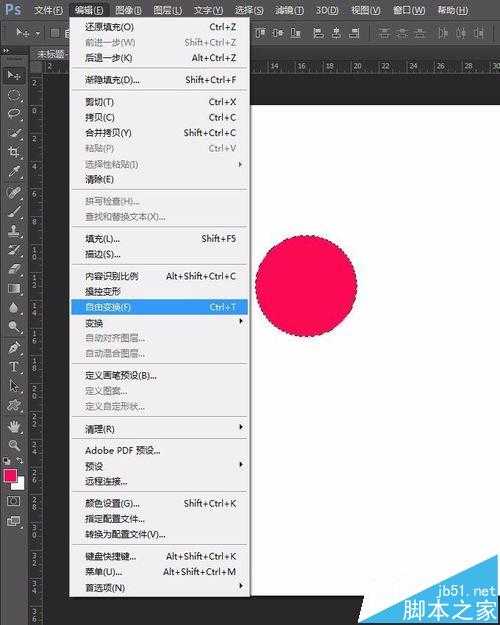The height and width of the screenshot is (625, 500).
Task: Change screen mode icon
Action: [x=14, y=521]
